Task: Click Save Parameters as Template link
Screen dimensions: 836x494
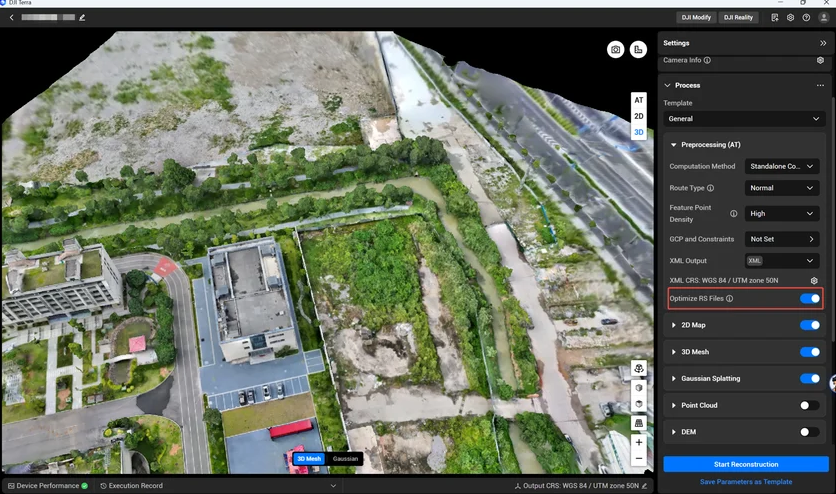Action: click(746, 482)
